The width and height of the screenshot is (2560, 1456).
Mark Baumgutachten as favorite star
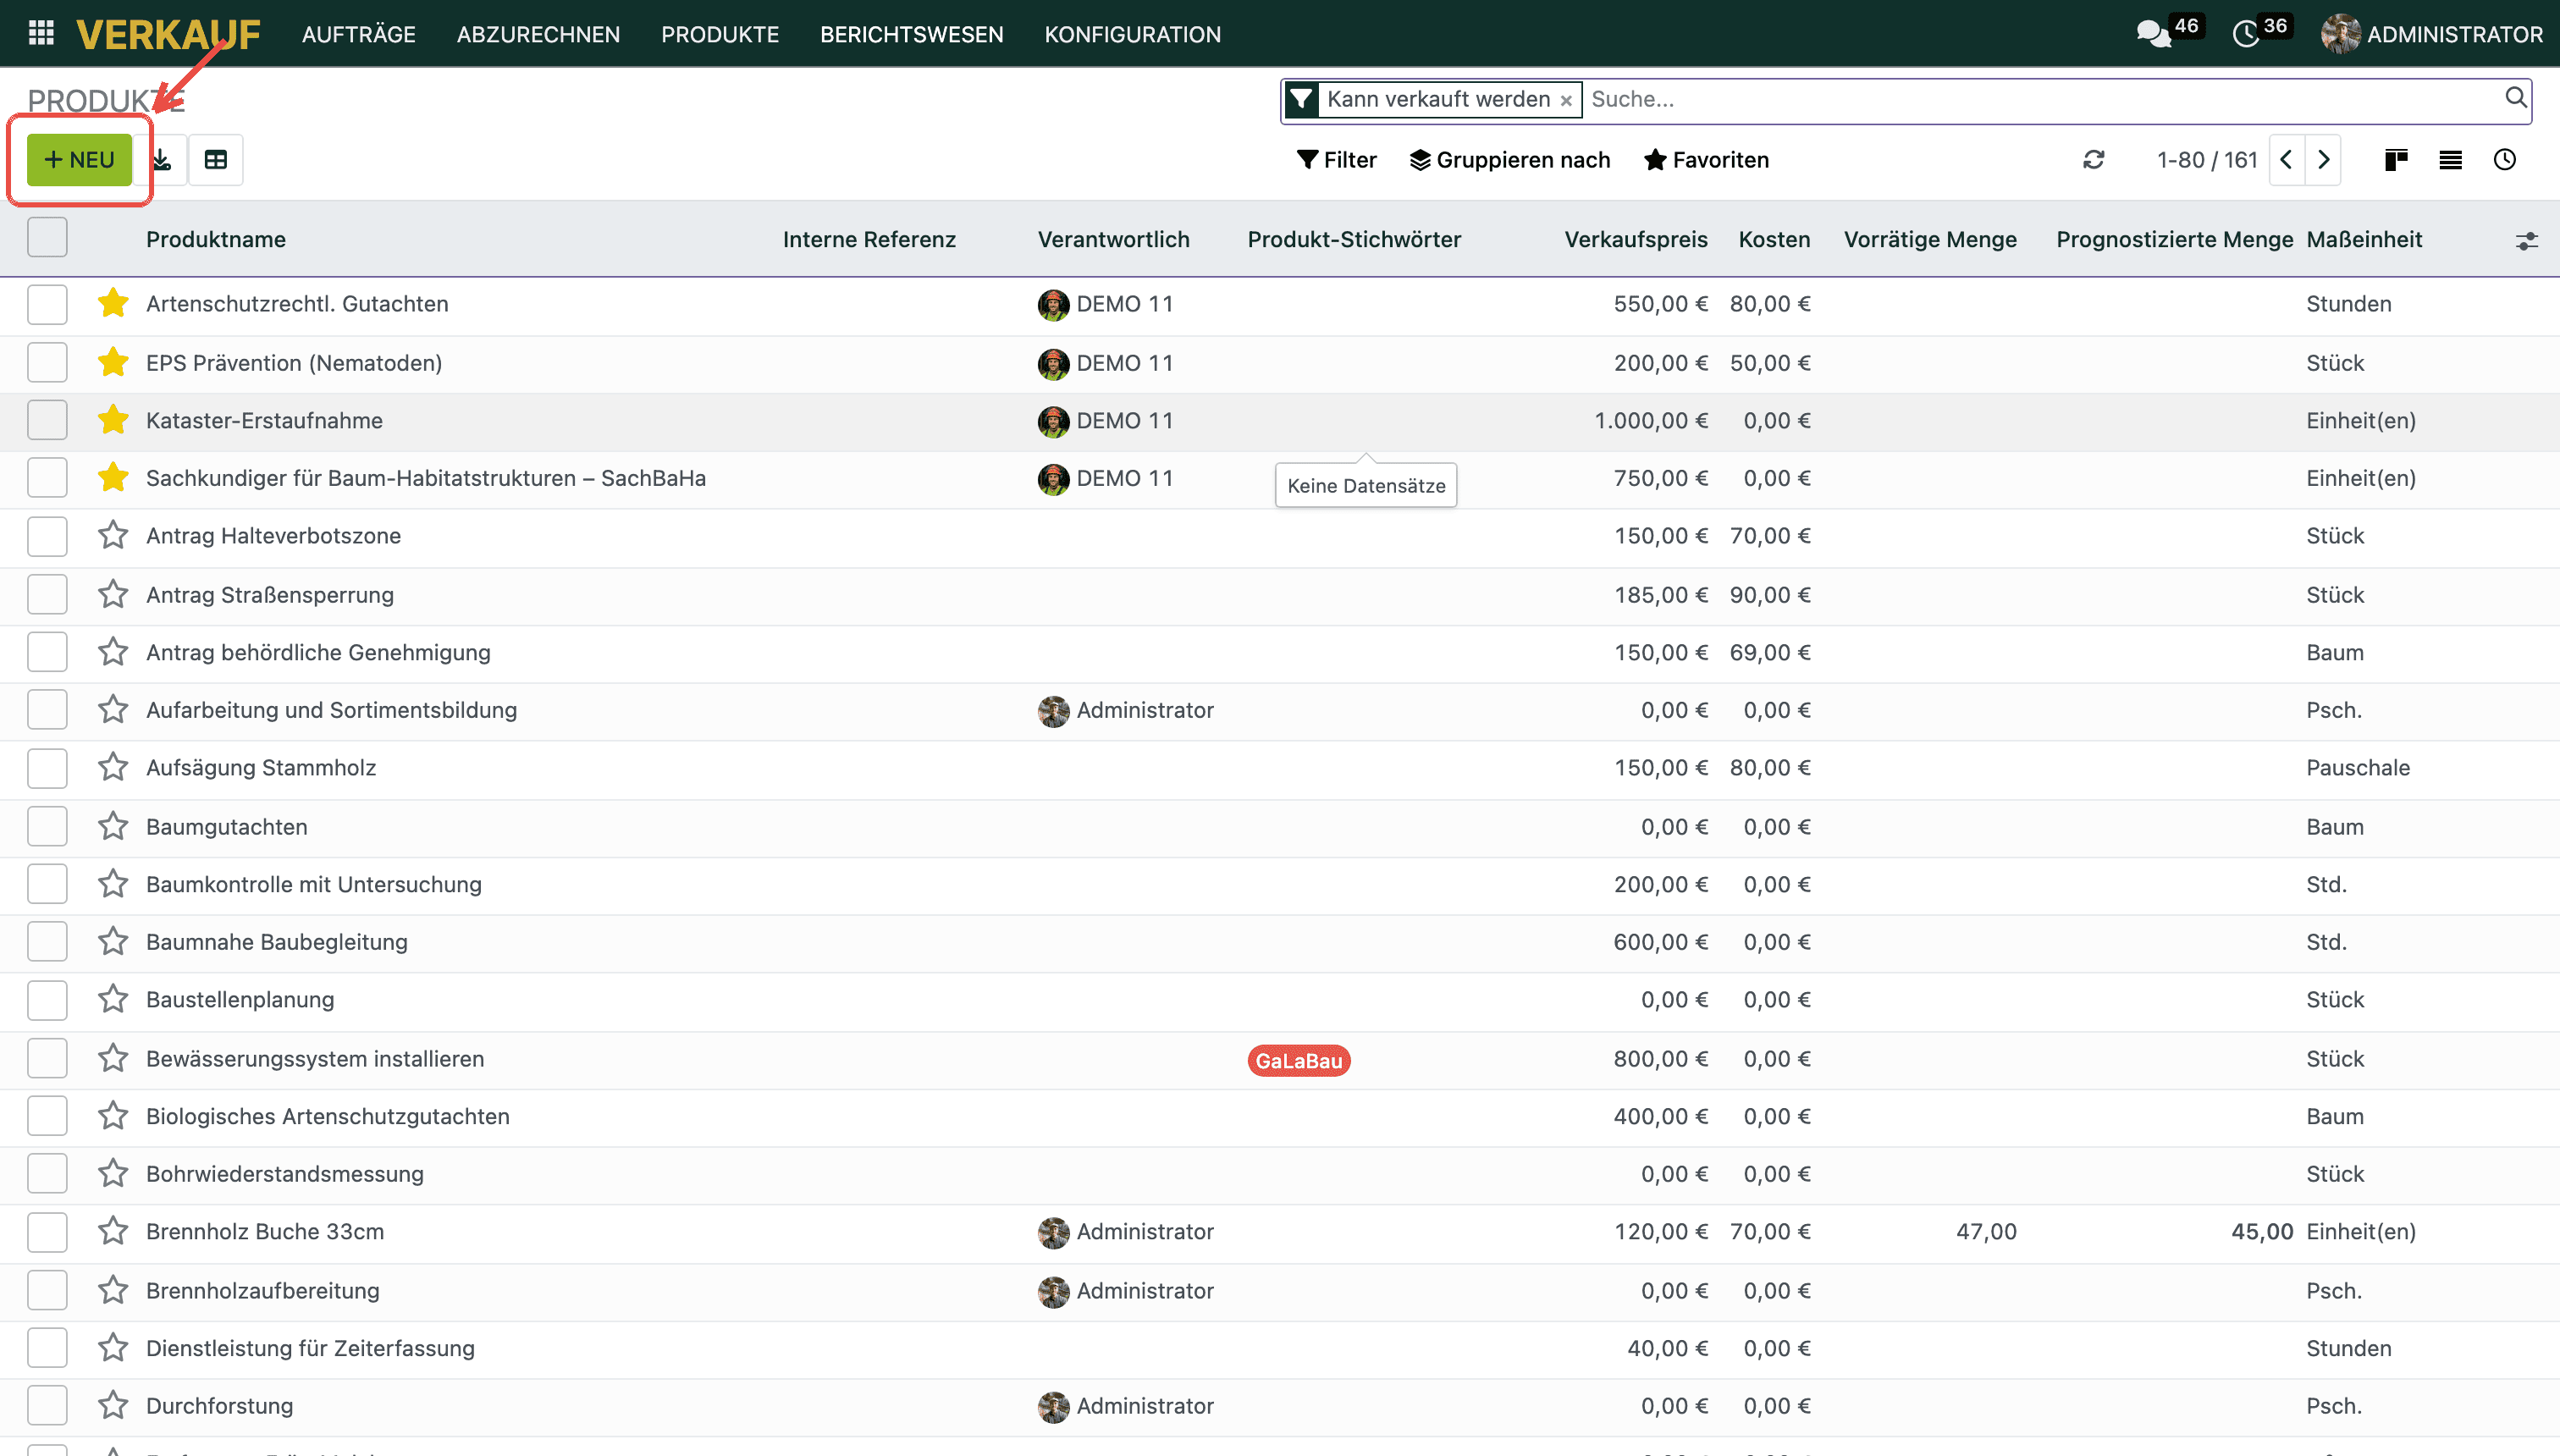[x=113, y=826]
